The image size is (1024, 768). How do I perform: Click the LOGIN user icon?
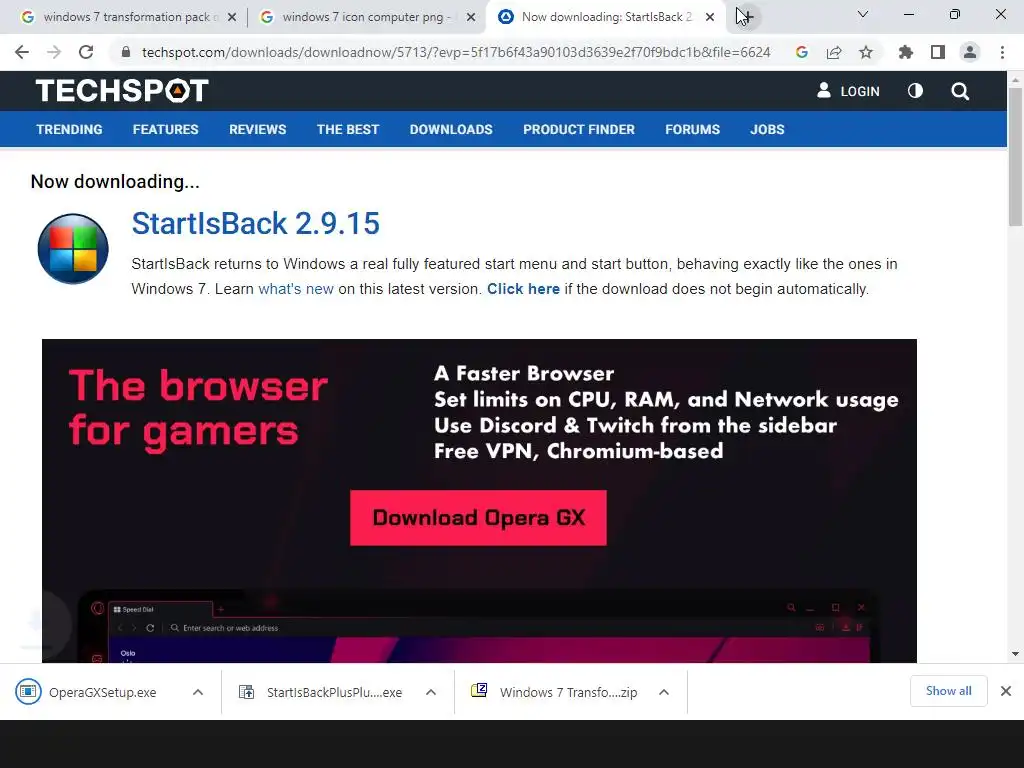click(824, 91)
